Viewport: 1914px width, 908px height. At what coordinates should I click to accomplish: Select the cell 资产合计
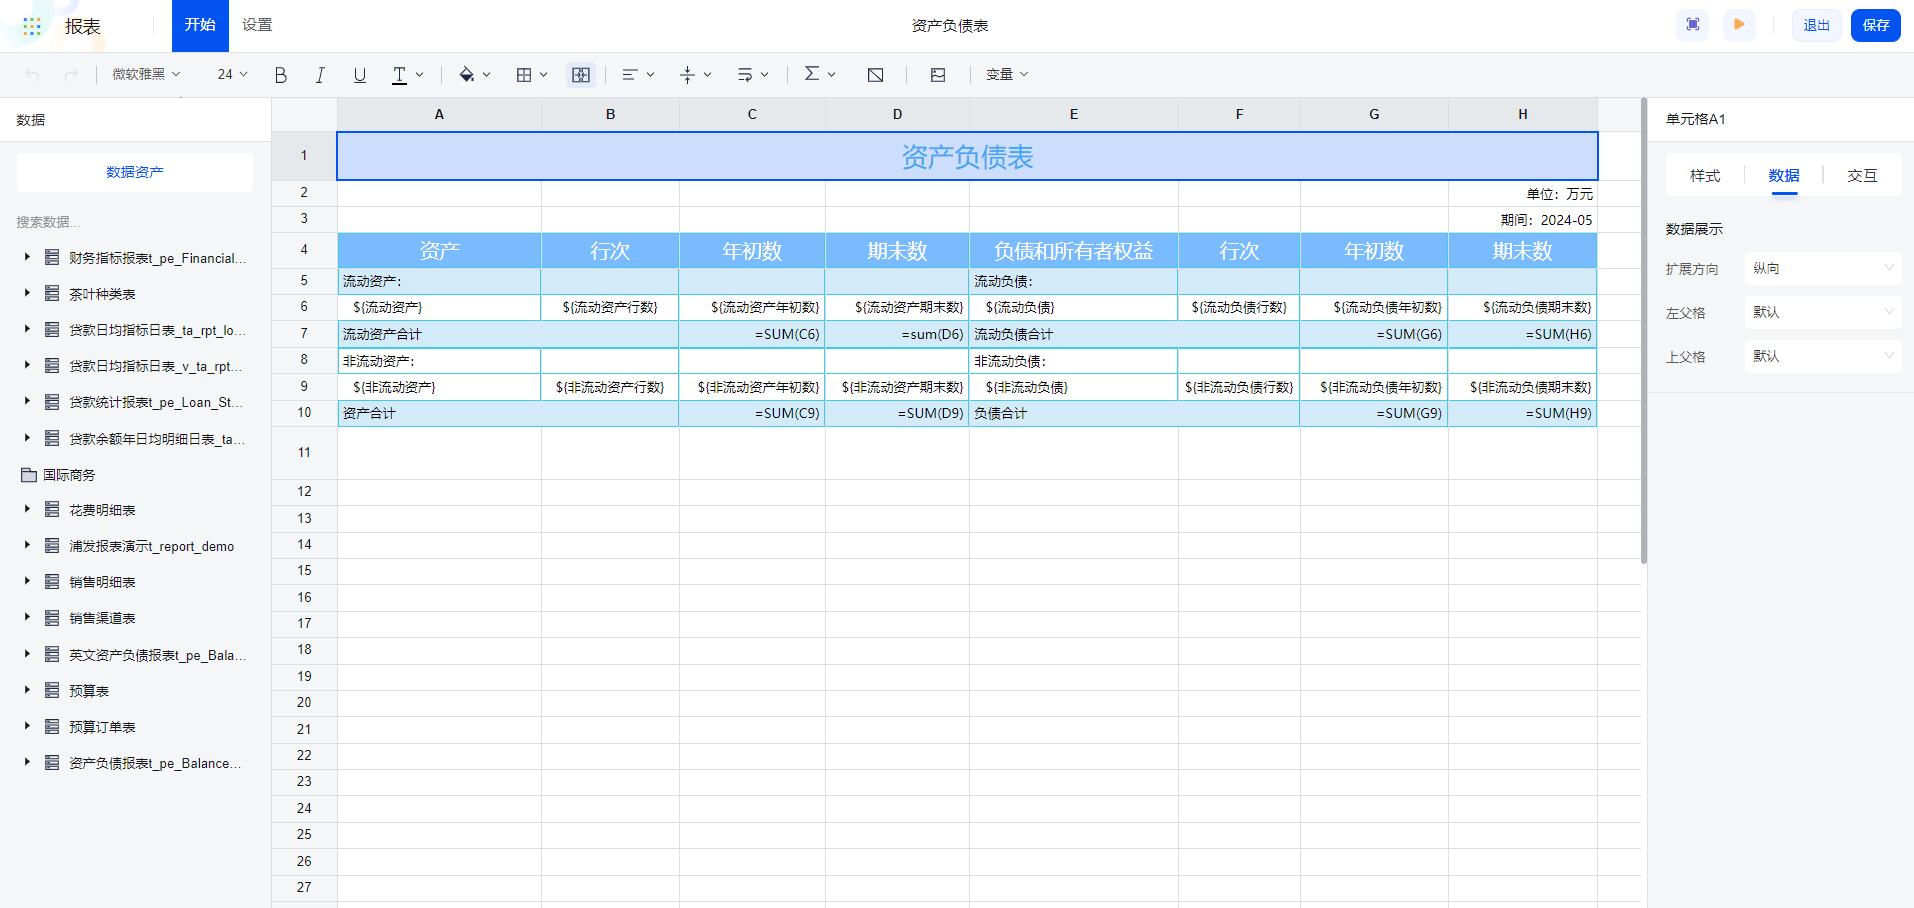tap(508, 413)
